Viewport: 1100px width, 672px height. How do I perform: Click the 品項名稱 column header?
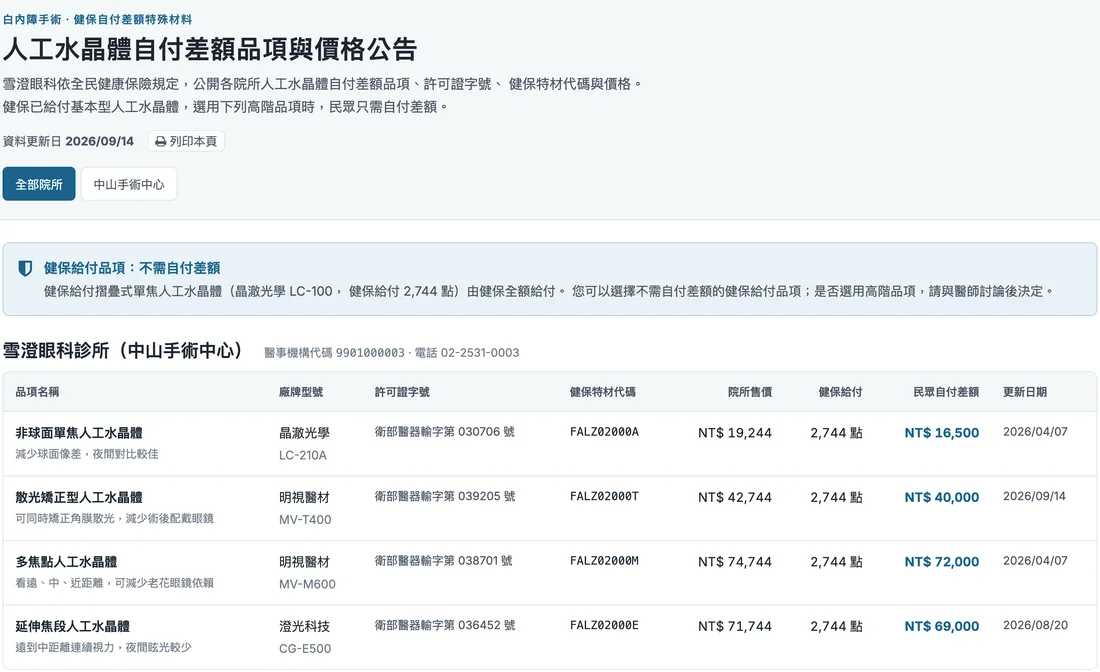[x=37, y=391]
